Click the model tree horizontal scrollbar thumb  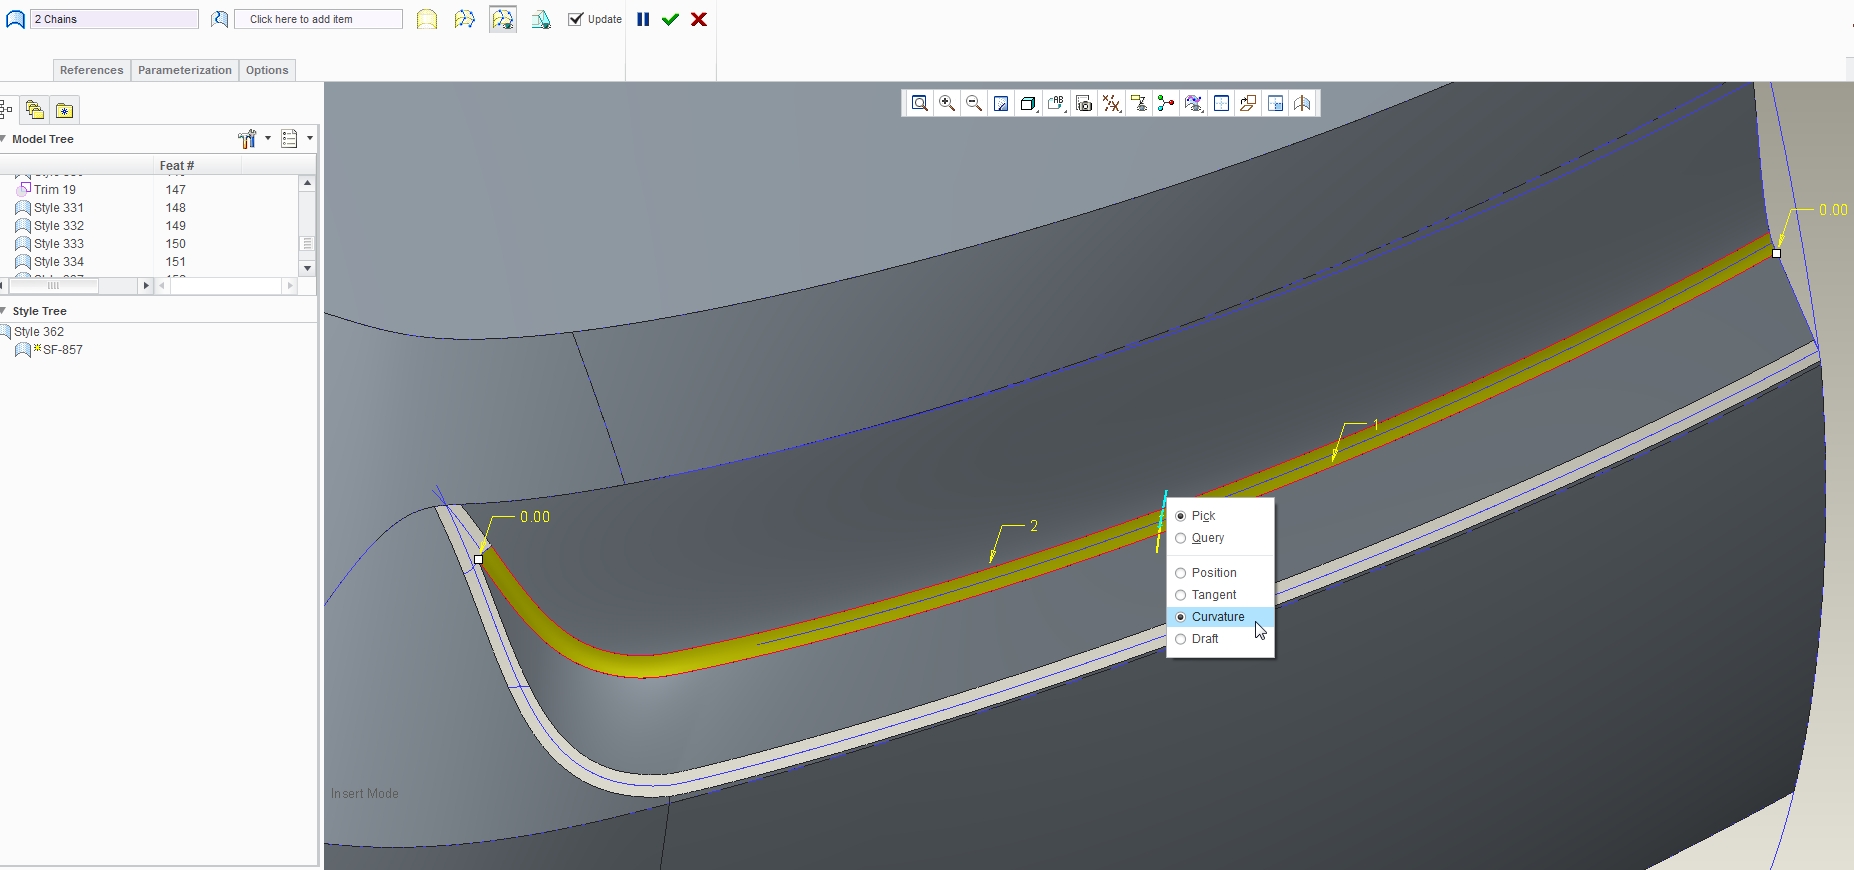click(54, 286)
